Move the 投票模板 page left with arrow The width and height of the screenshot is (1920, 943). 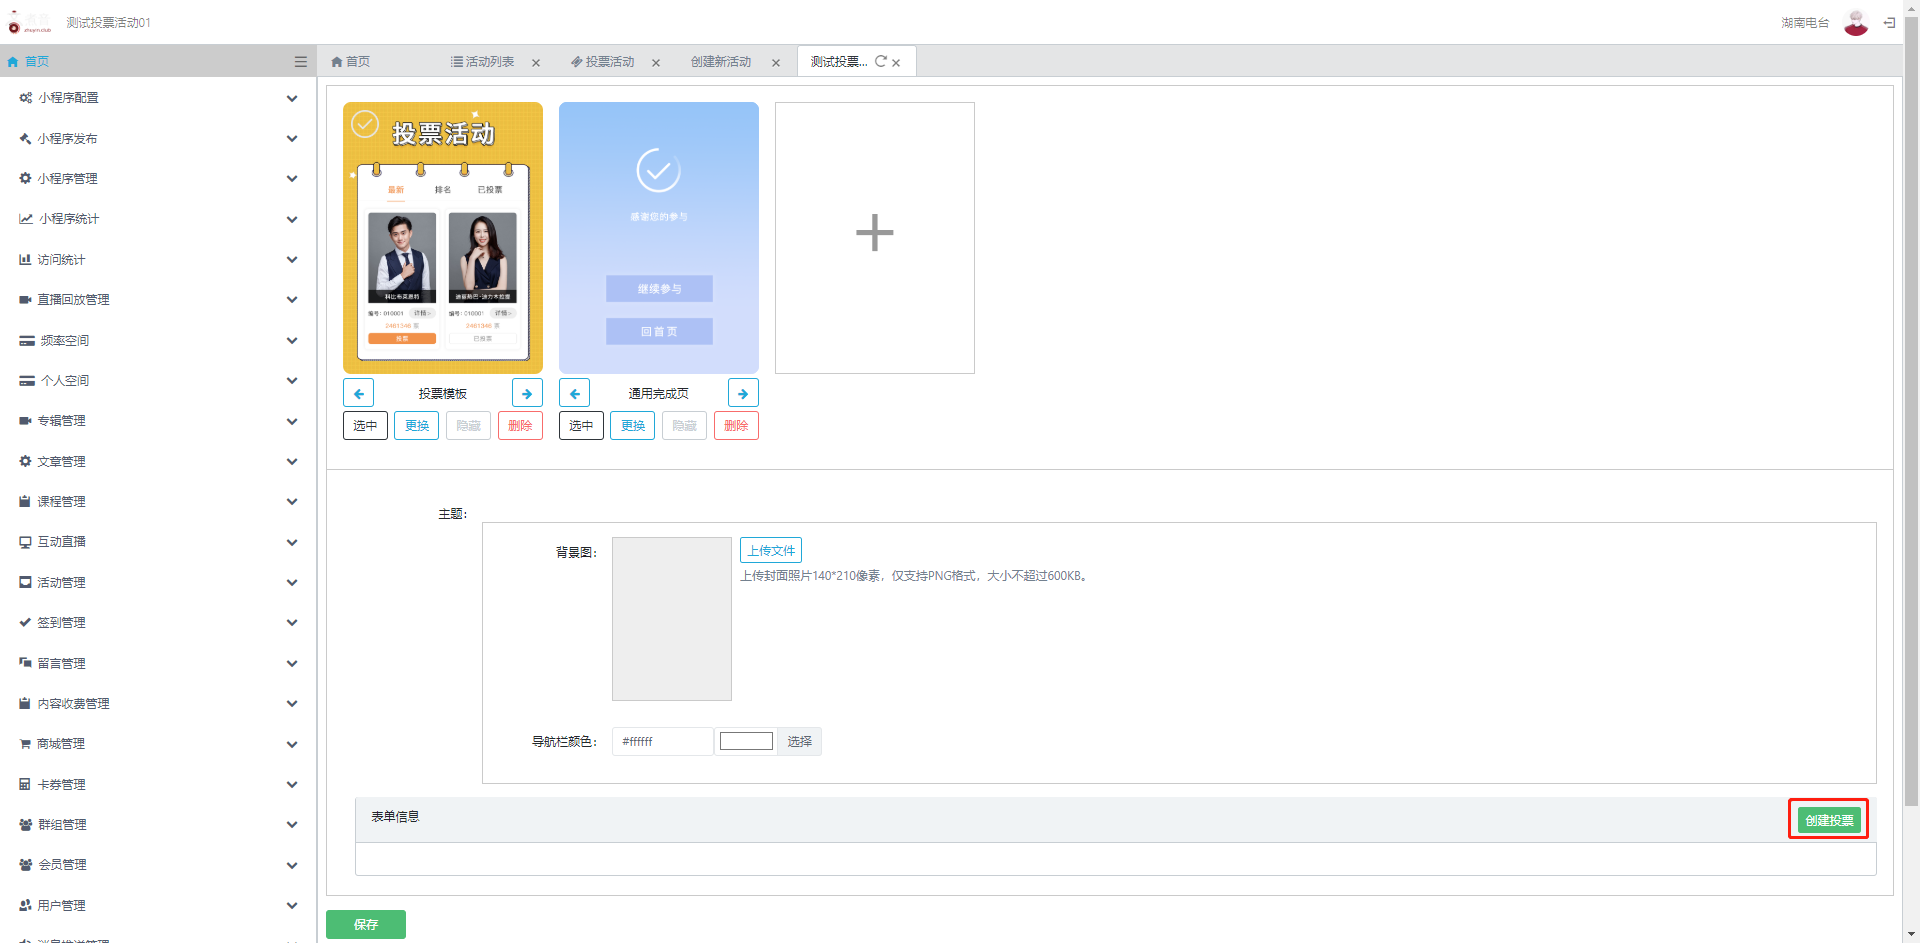[x=358, y=393]
